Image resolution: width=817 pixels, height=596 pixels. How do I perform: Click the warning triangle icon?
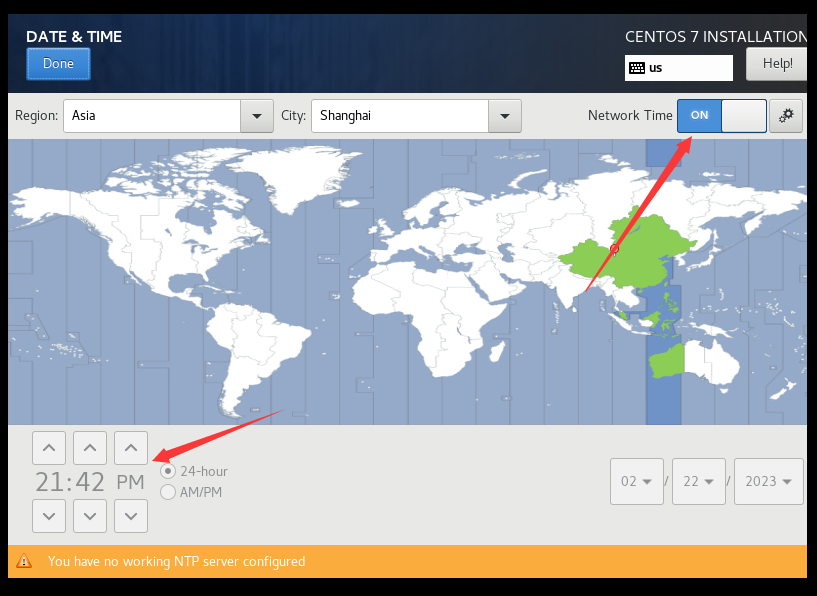tap(24, 561)
